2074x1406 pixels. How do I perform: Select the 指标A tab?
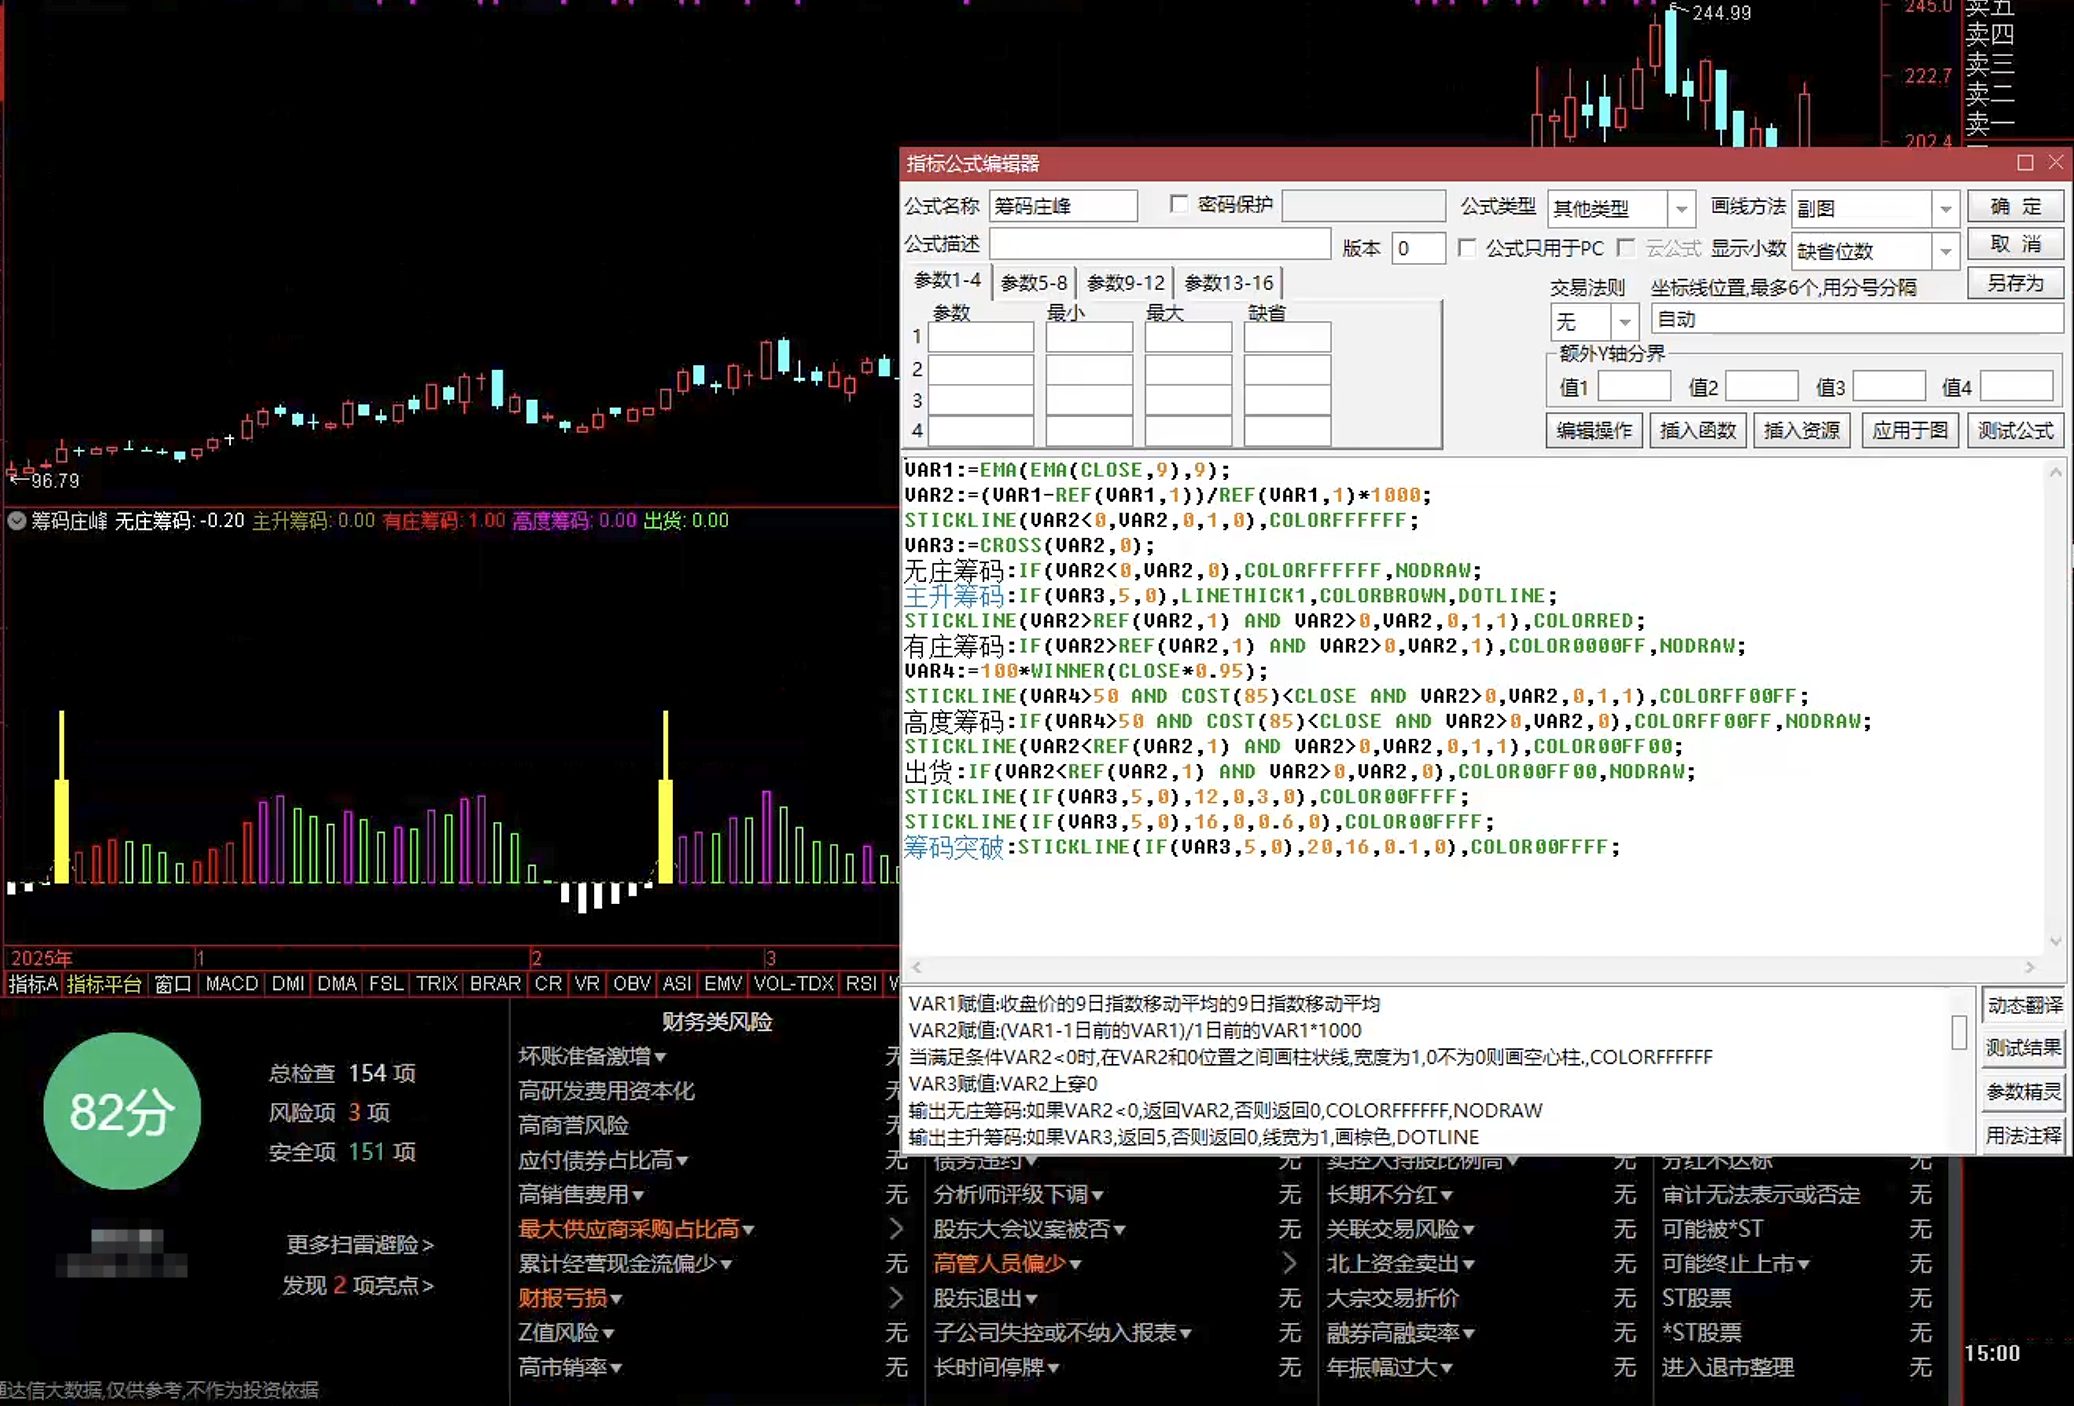click(33, 984)
